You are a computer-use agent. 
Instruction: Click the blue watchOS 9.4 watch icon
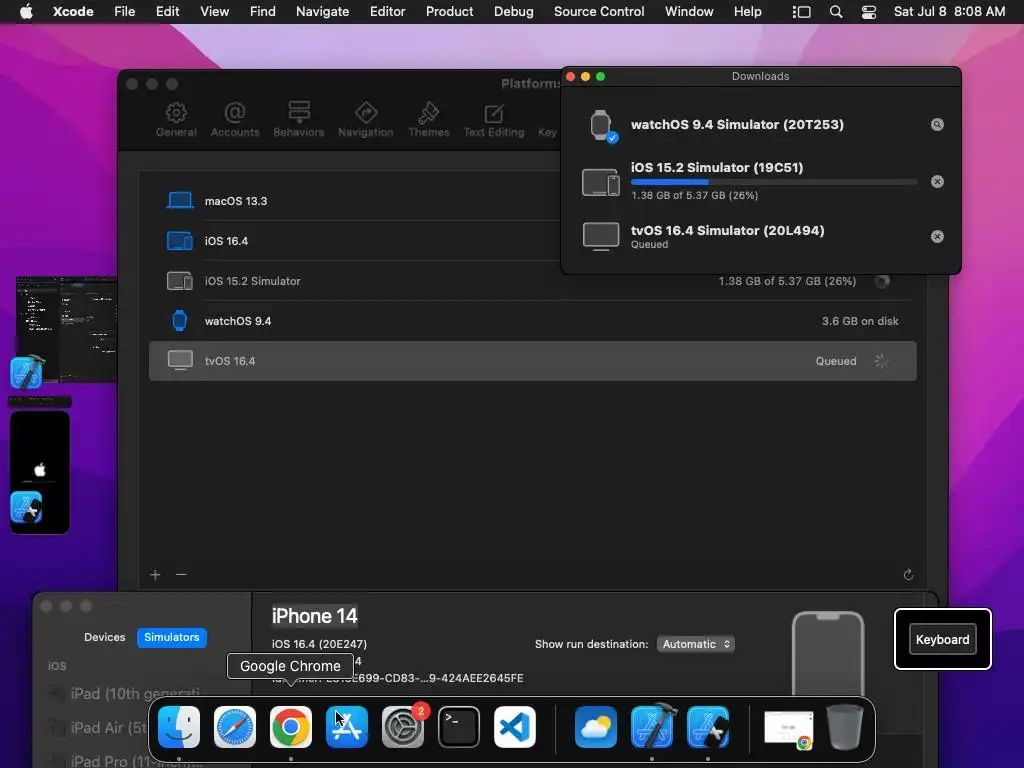click(179, 321)
